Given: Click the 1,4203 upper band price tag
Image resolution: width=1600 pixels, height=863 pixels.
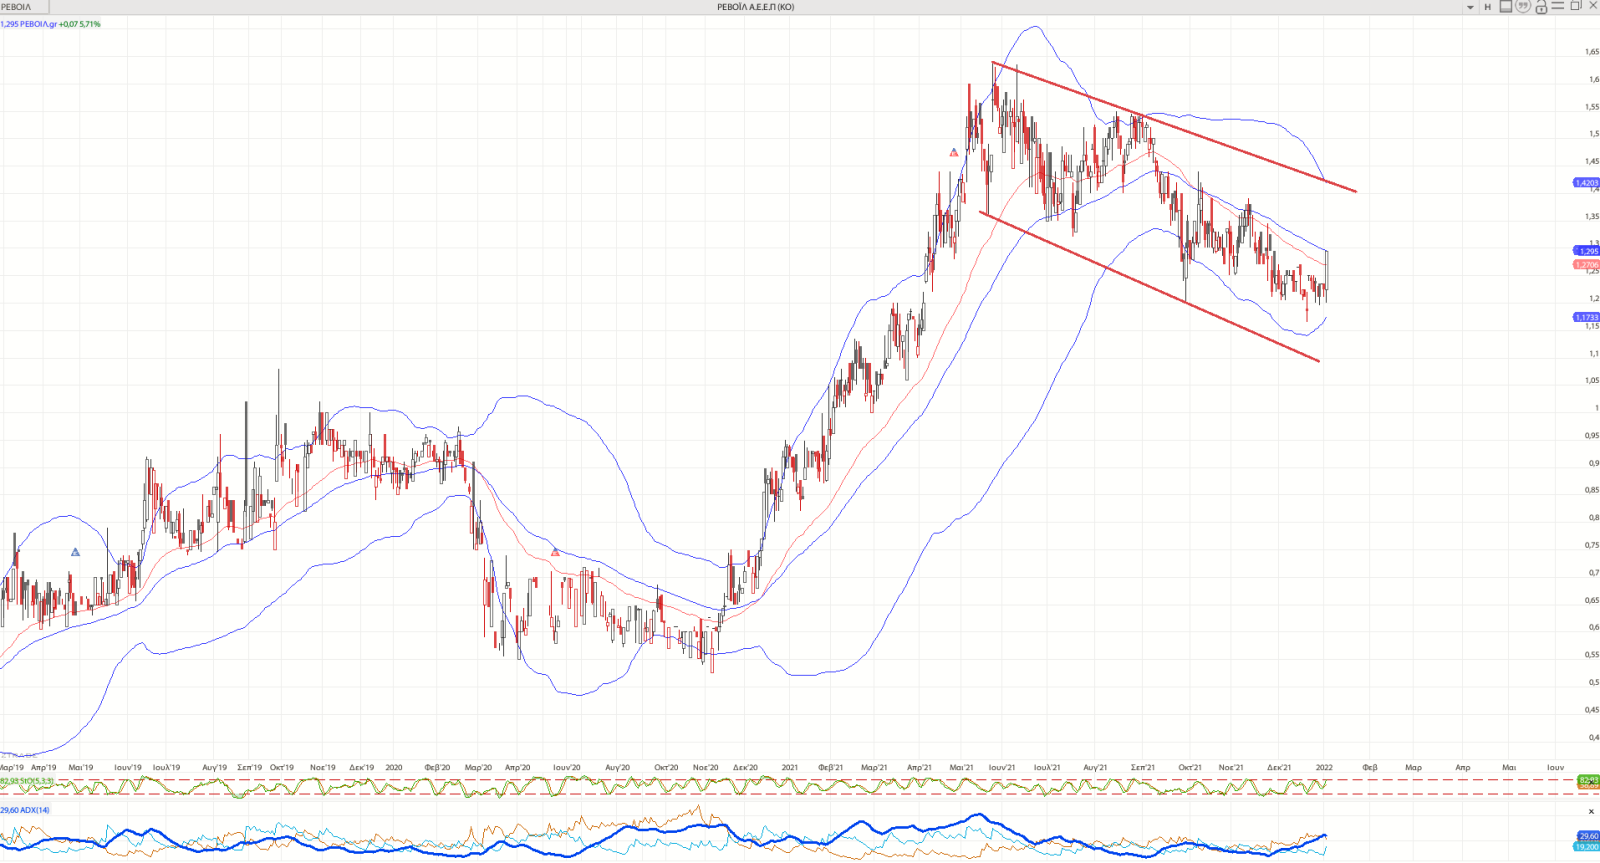Looking at the screenshot, I should [x=1586, y=183].
